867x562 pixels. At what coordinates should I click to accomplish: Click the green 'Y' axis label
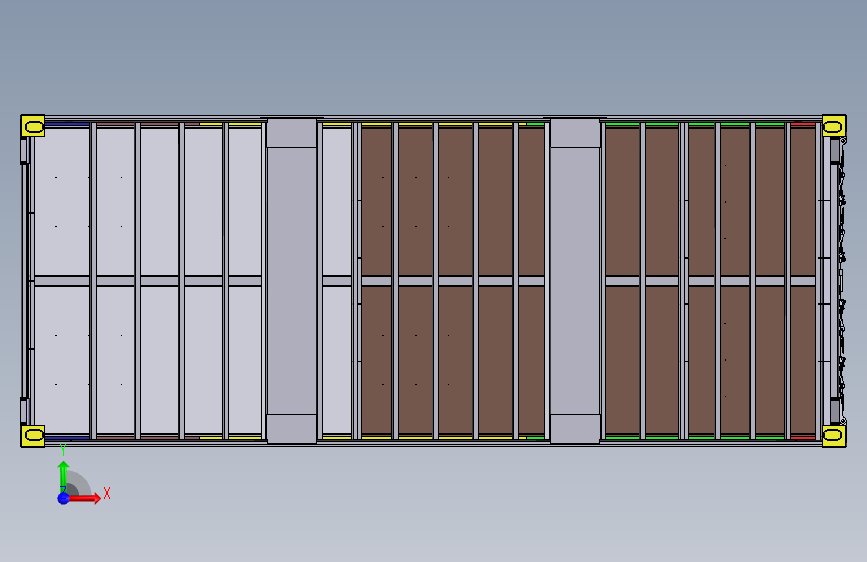click(63, 450)
